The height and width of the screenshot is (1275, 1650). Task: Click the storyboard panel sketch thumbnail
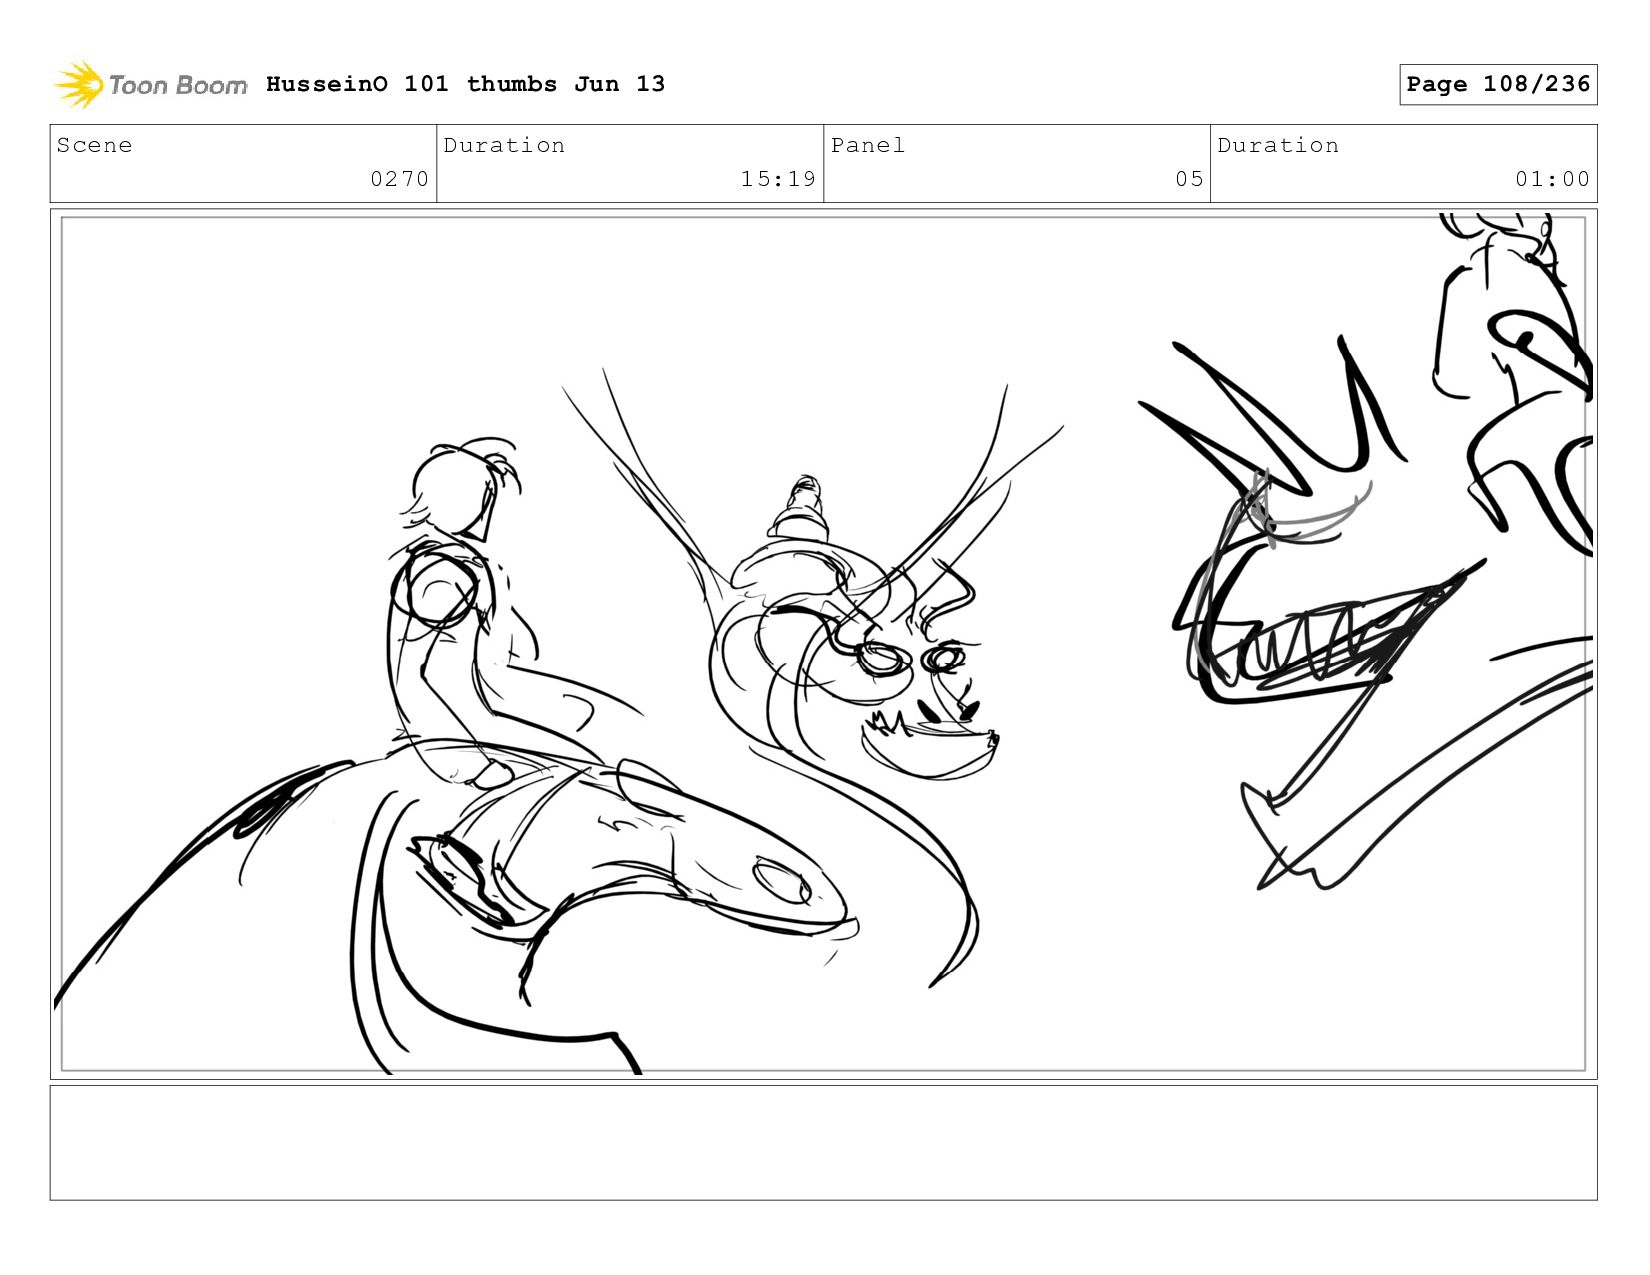(x=823, y=644)
